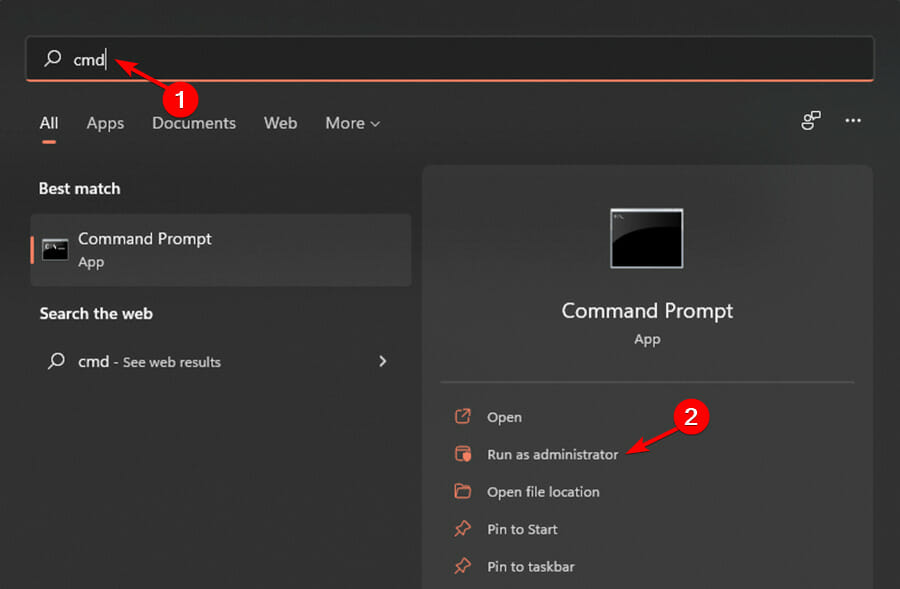The width and height of the screenshot is (900, 589).
Task: Click the Open file location folder icon
Action: point(463,492)
